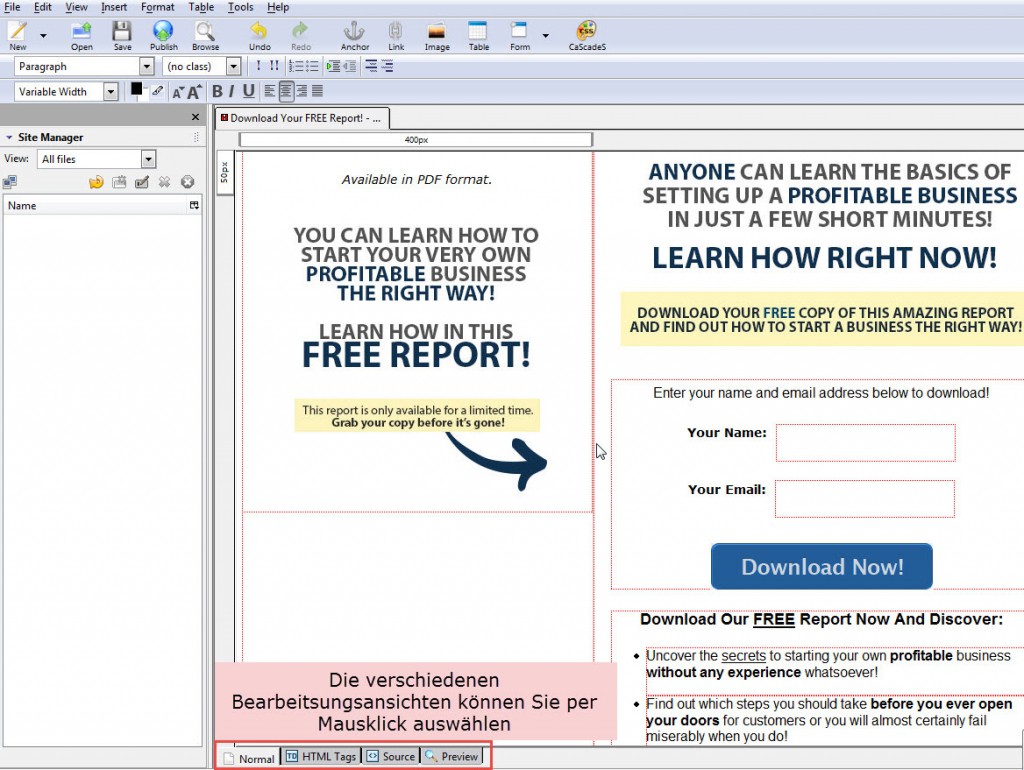This screenshot has width=1024, height=770.
Task: Toggle bold formatting
Action: point(217,92)
